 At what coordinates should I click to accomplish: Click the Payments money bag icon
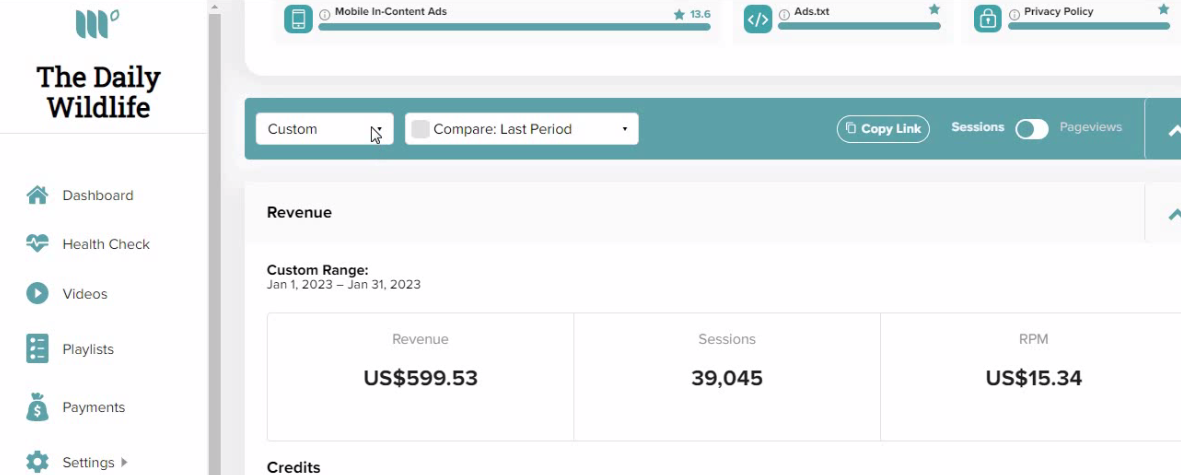(x=37, y=407)
